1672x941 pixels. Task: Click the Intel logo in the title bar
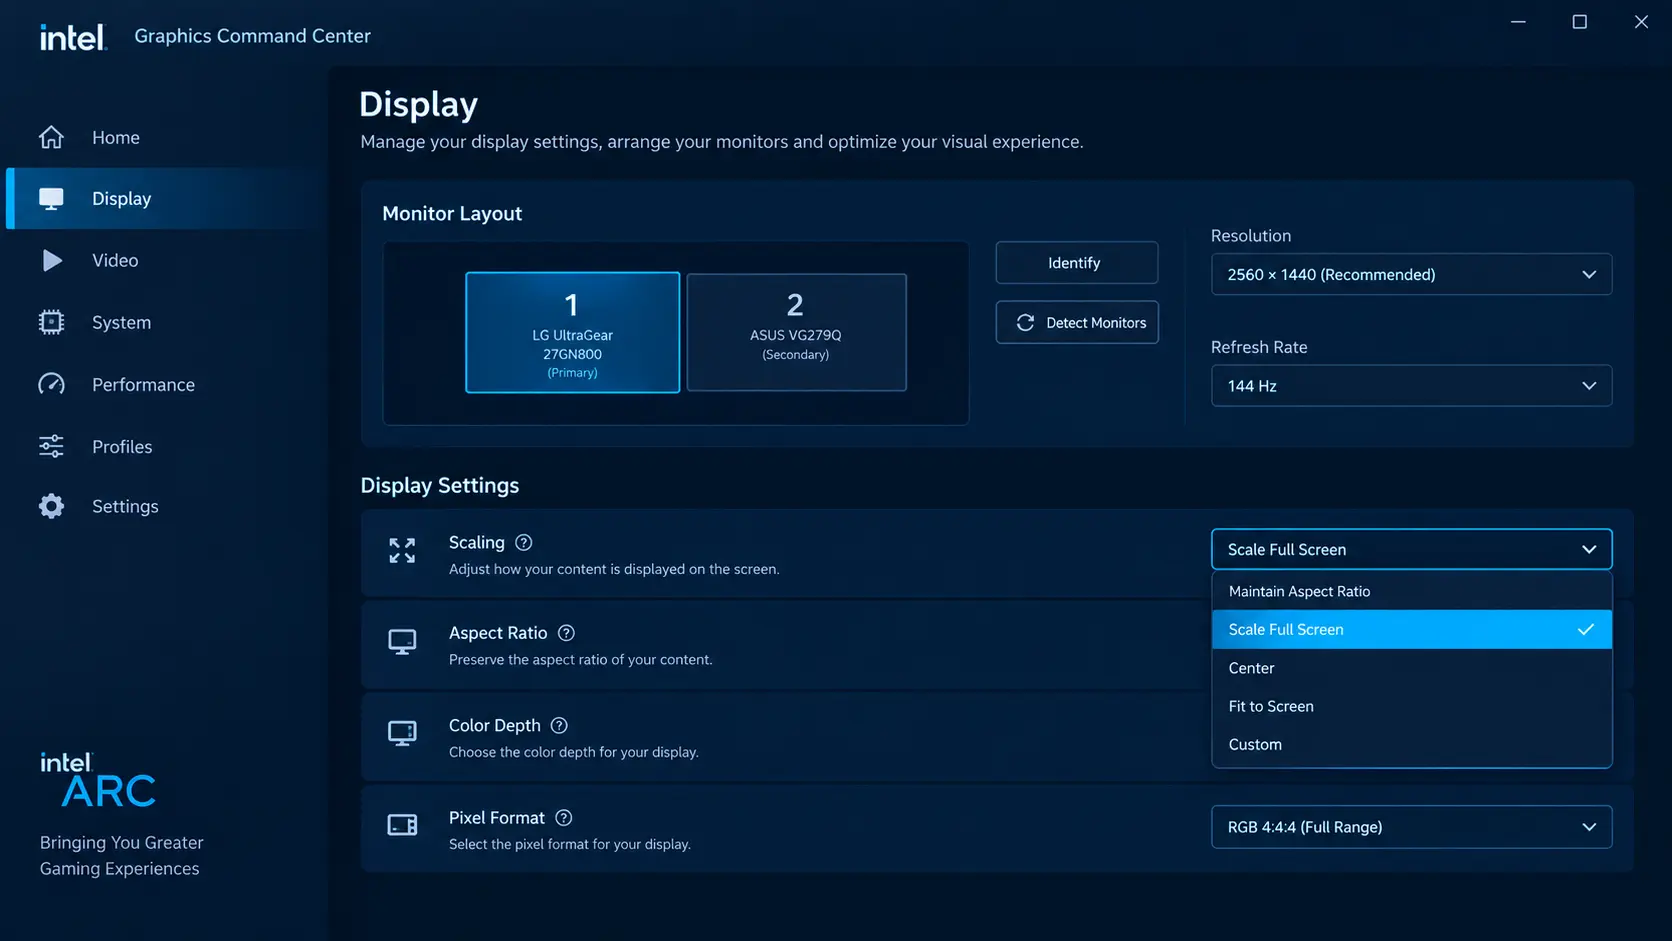[x=73, y=37]
